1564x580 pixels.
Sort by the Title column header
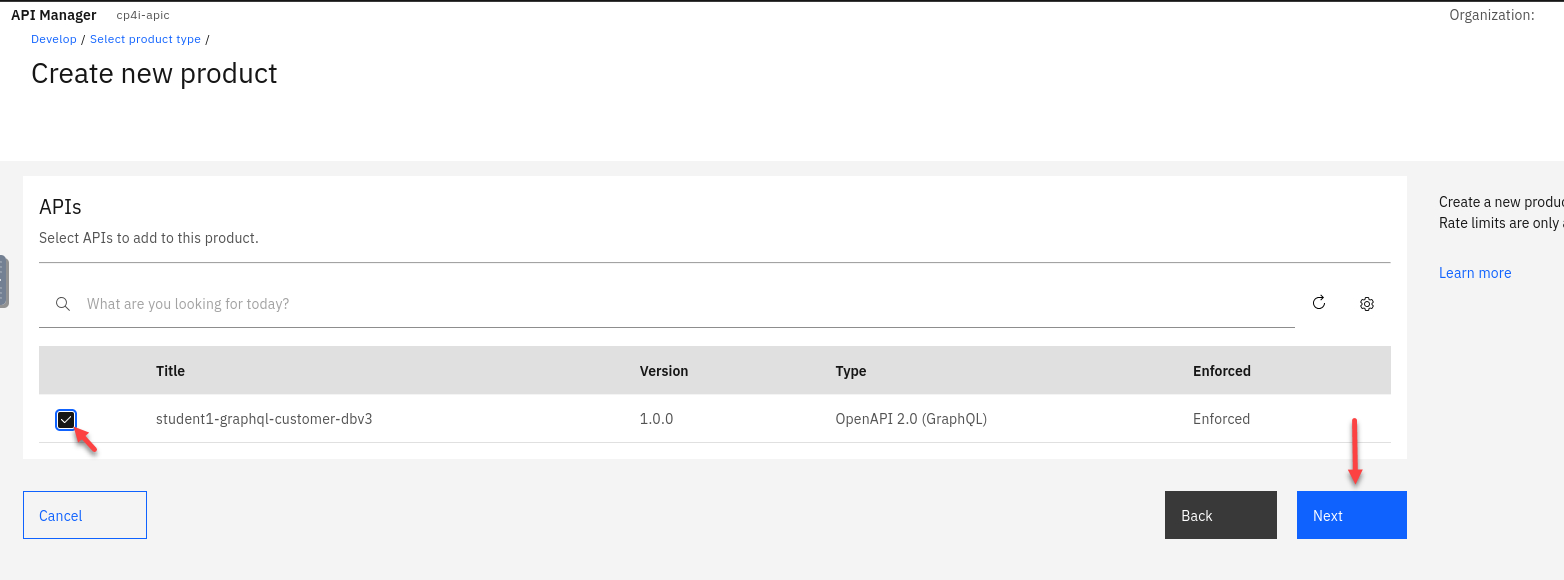point(171,371)
